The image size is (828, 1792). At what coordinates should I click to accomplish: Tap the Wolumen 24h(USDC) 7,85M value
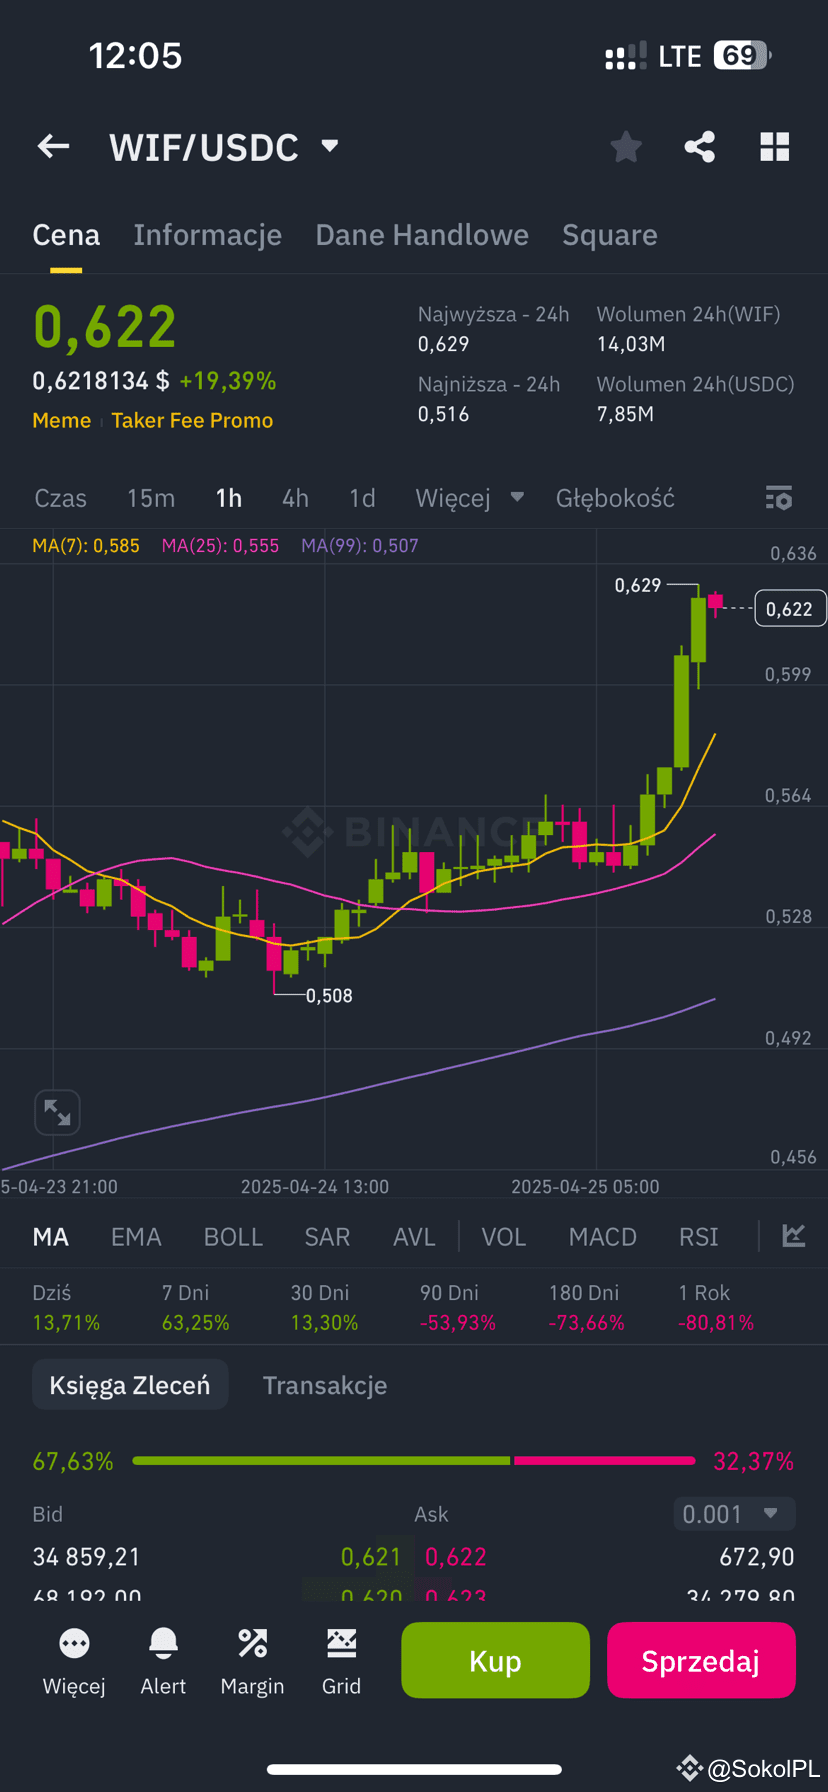click(626, 414)
